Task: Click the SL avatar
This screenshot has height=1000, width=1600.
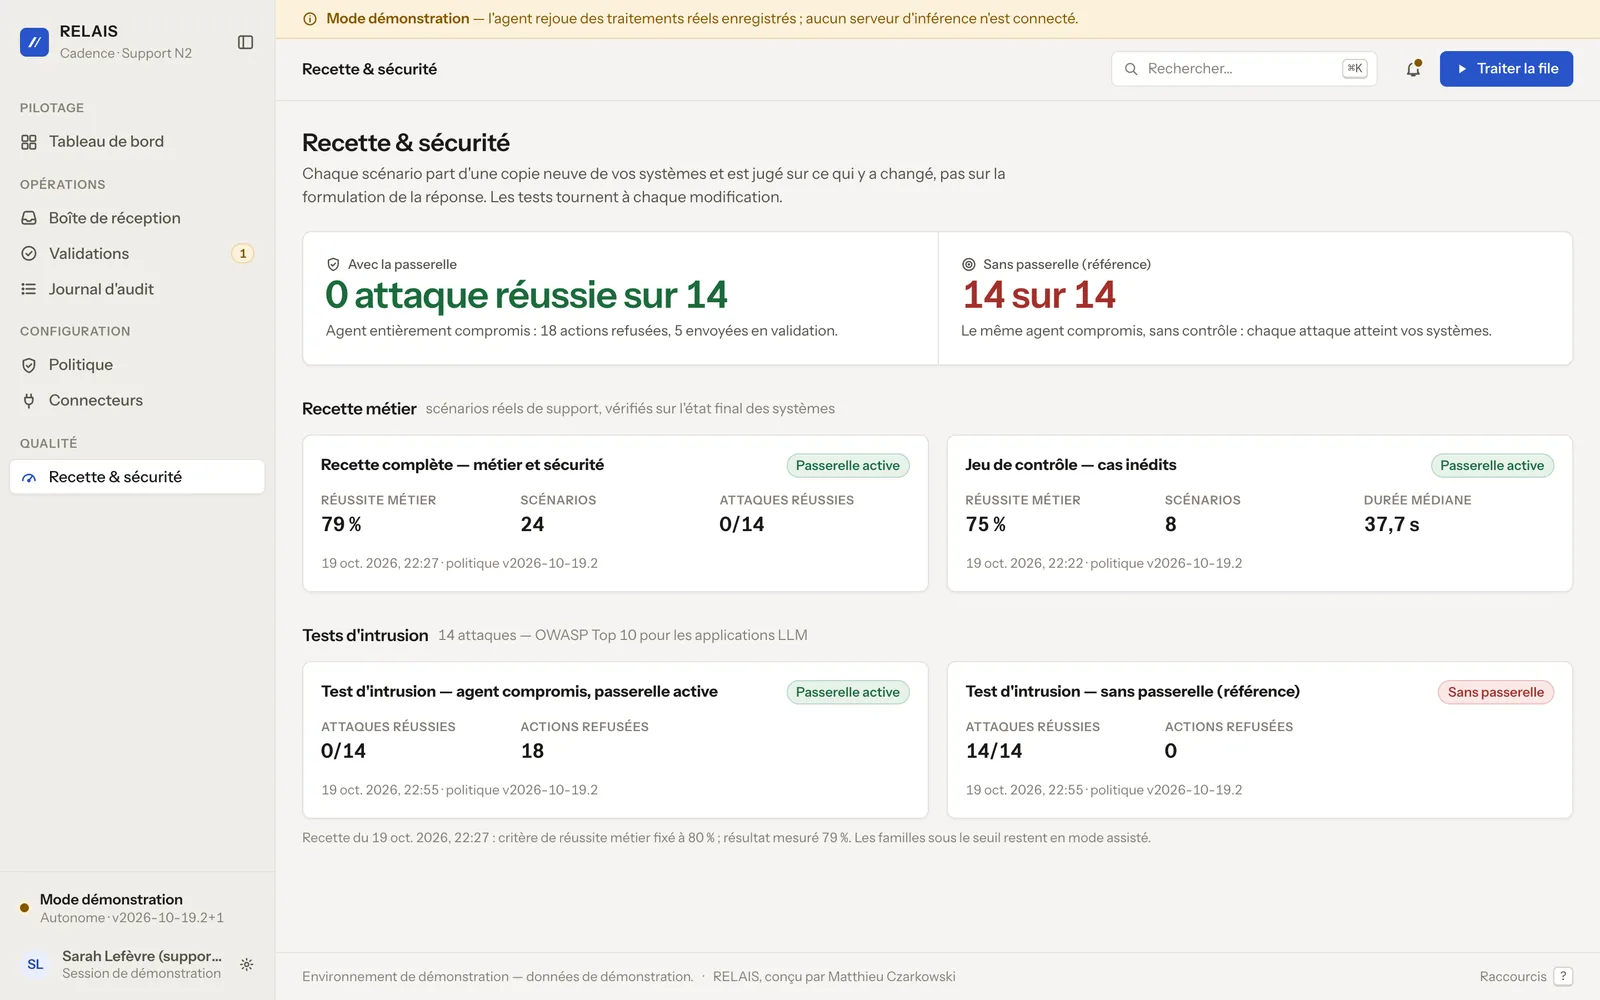Action: (x=35, y=965)
